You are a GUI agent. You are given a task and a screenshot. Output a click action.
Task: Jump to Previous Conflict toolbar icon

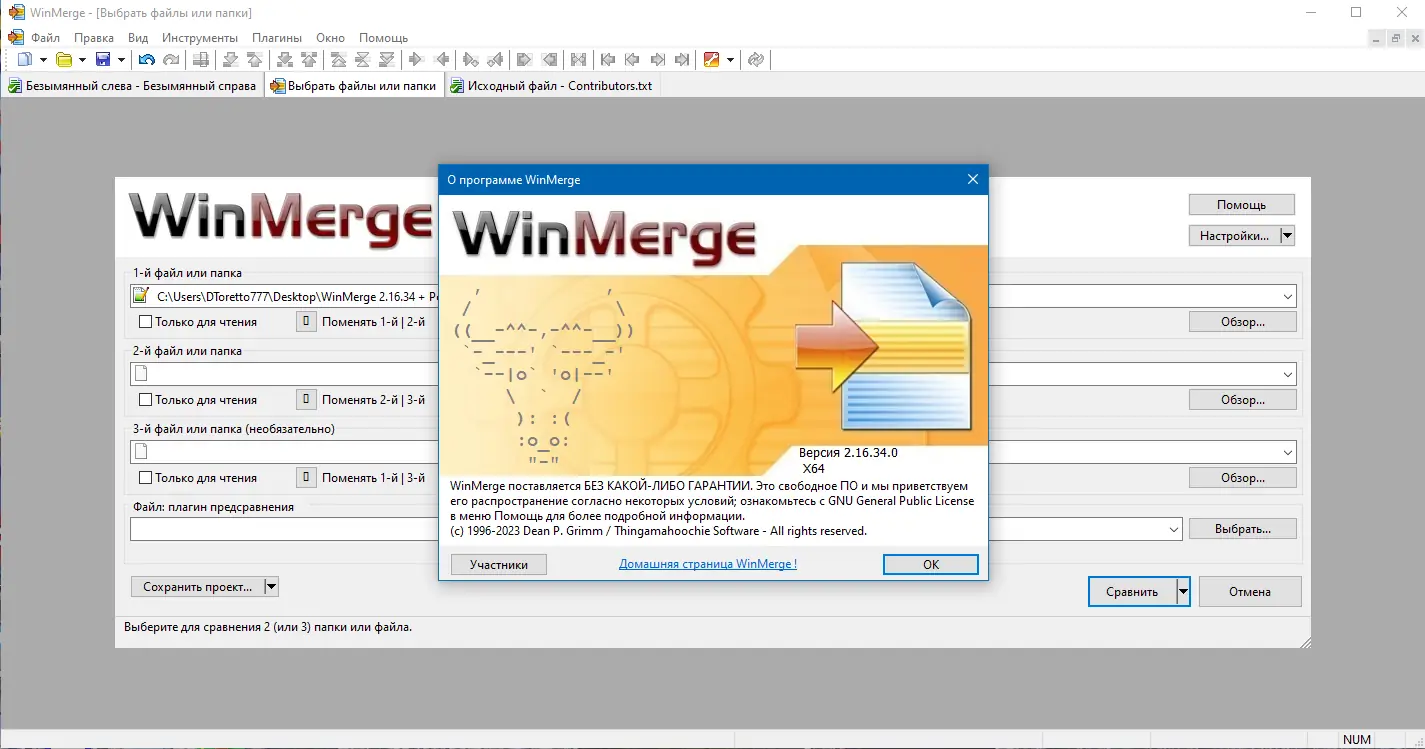(309, 60)
